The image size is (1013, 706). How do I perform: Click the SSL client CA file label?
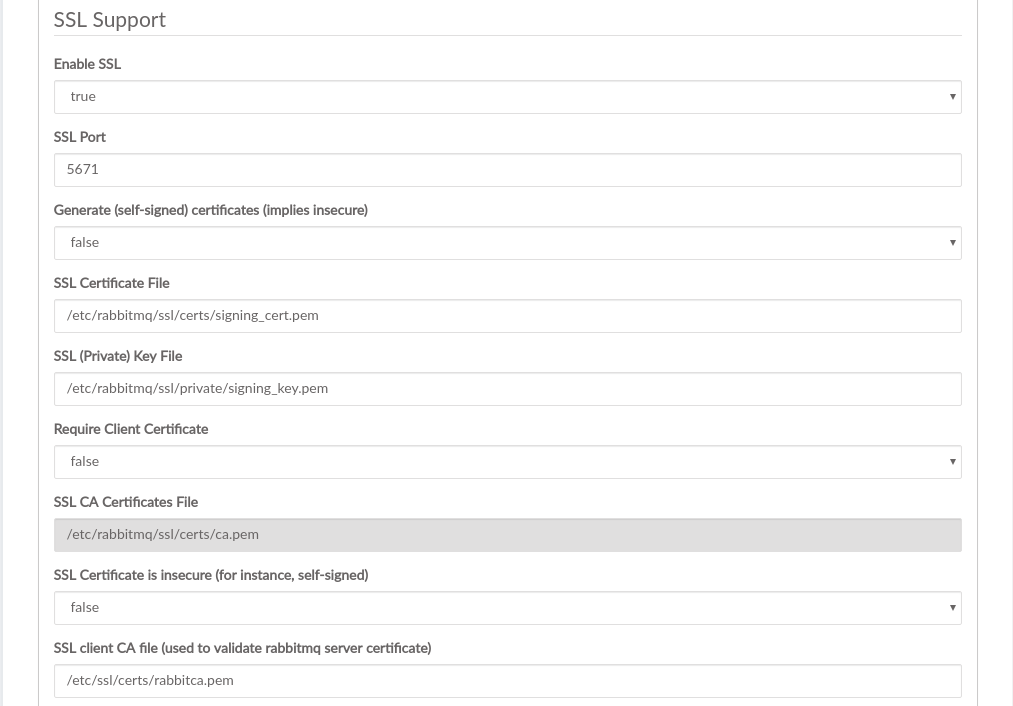click(x=242, y=648)
